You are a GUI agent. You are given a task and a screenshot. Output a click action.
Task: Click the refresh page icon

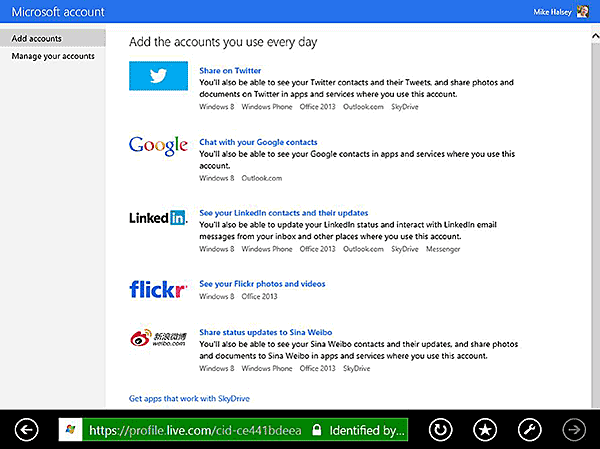[438, 430]
